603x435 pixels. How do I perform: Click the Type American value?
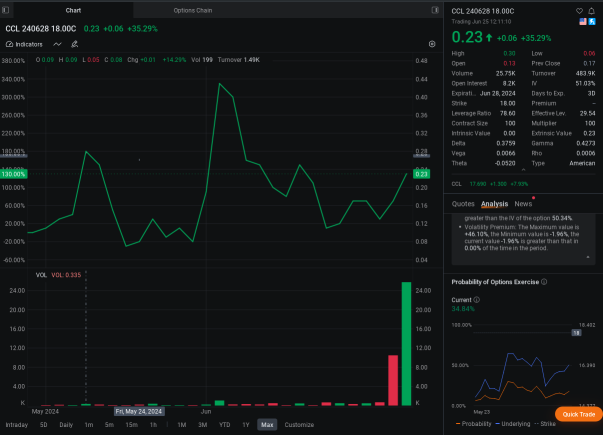582,163
